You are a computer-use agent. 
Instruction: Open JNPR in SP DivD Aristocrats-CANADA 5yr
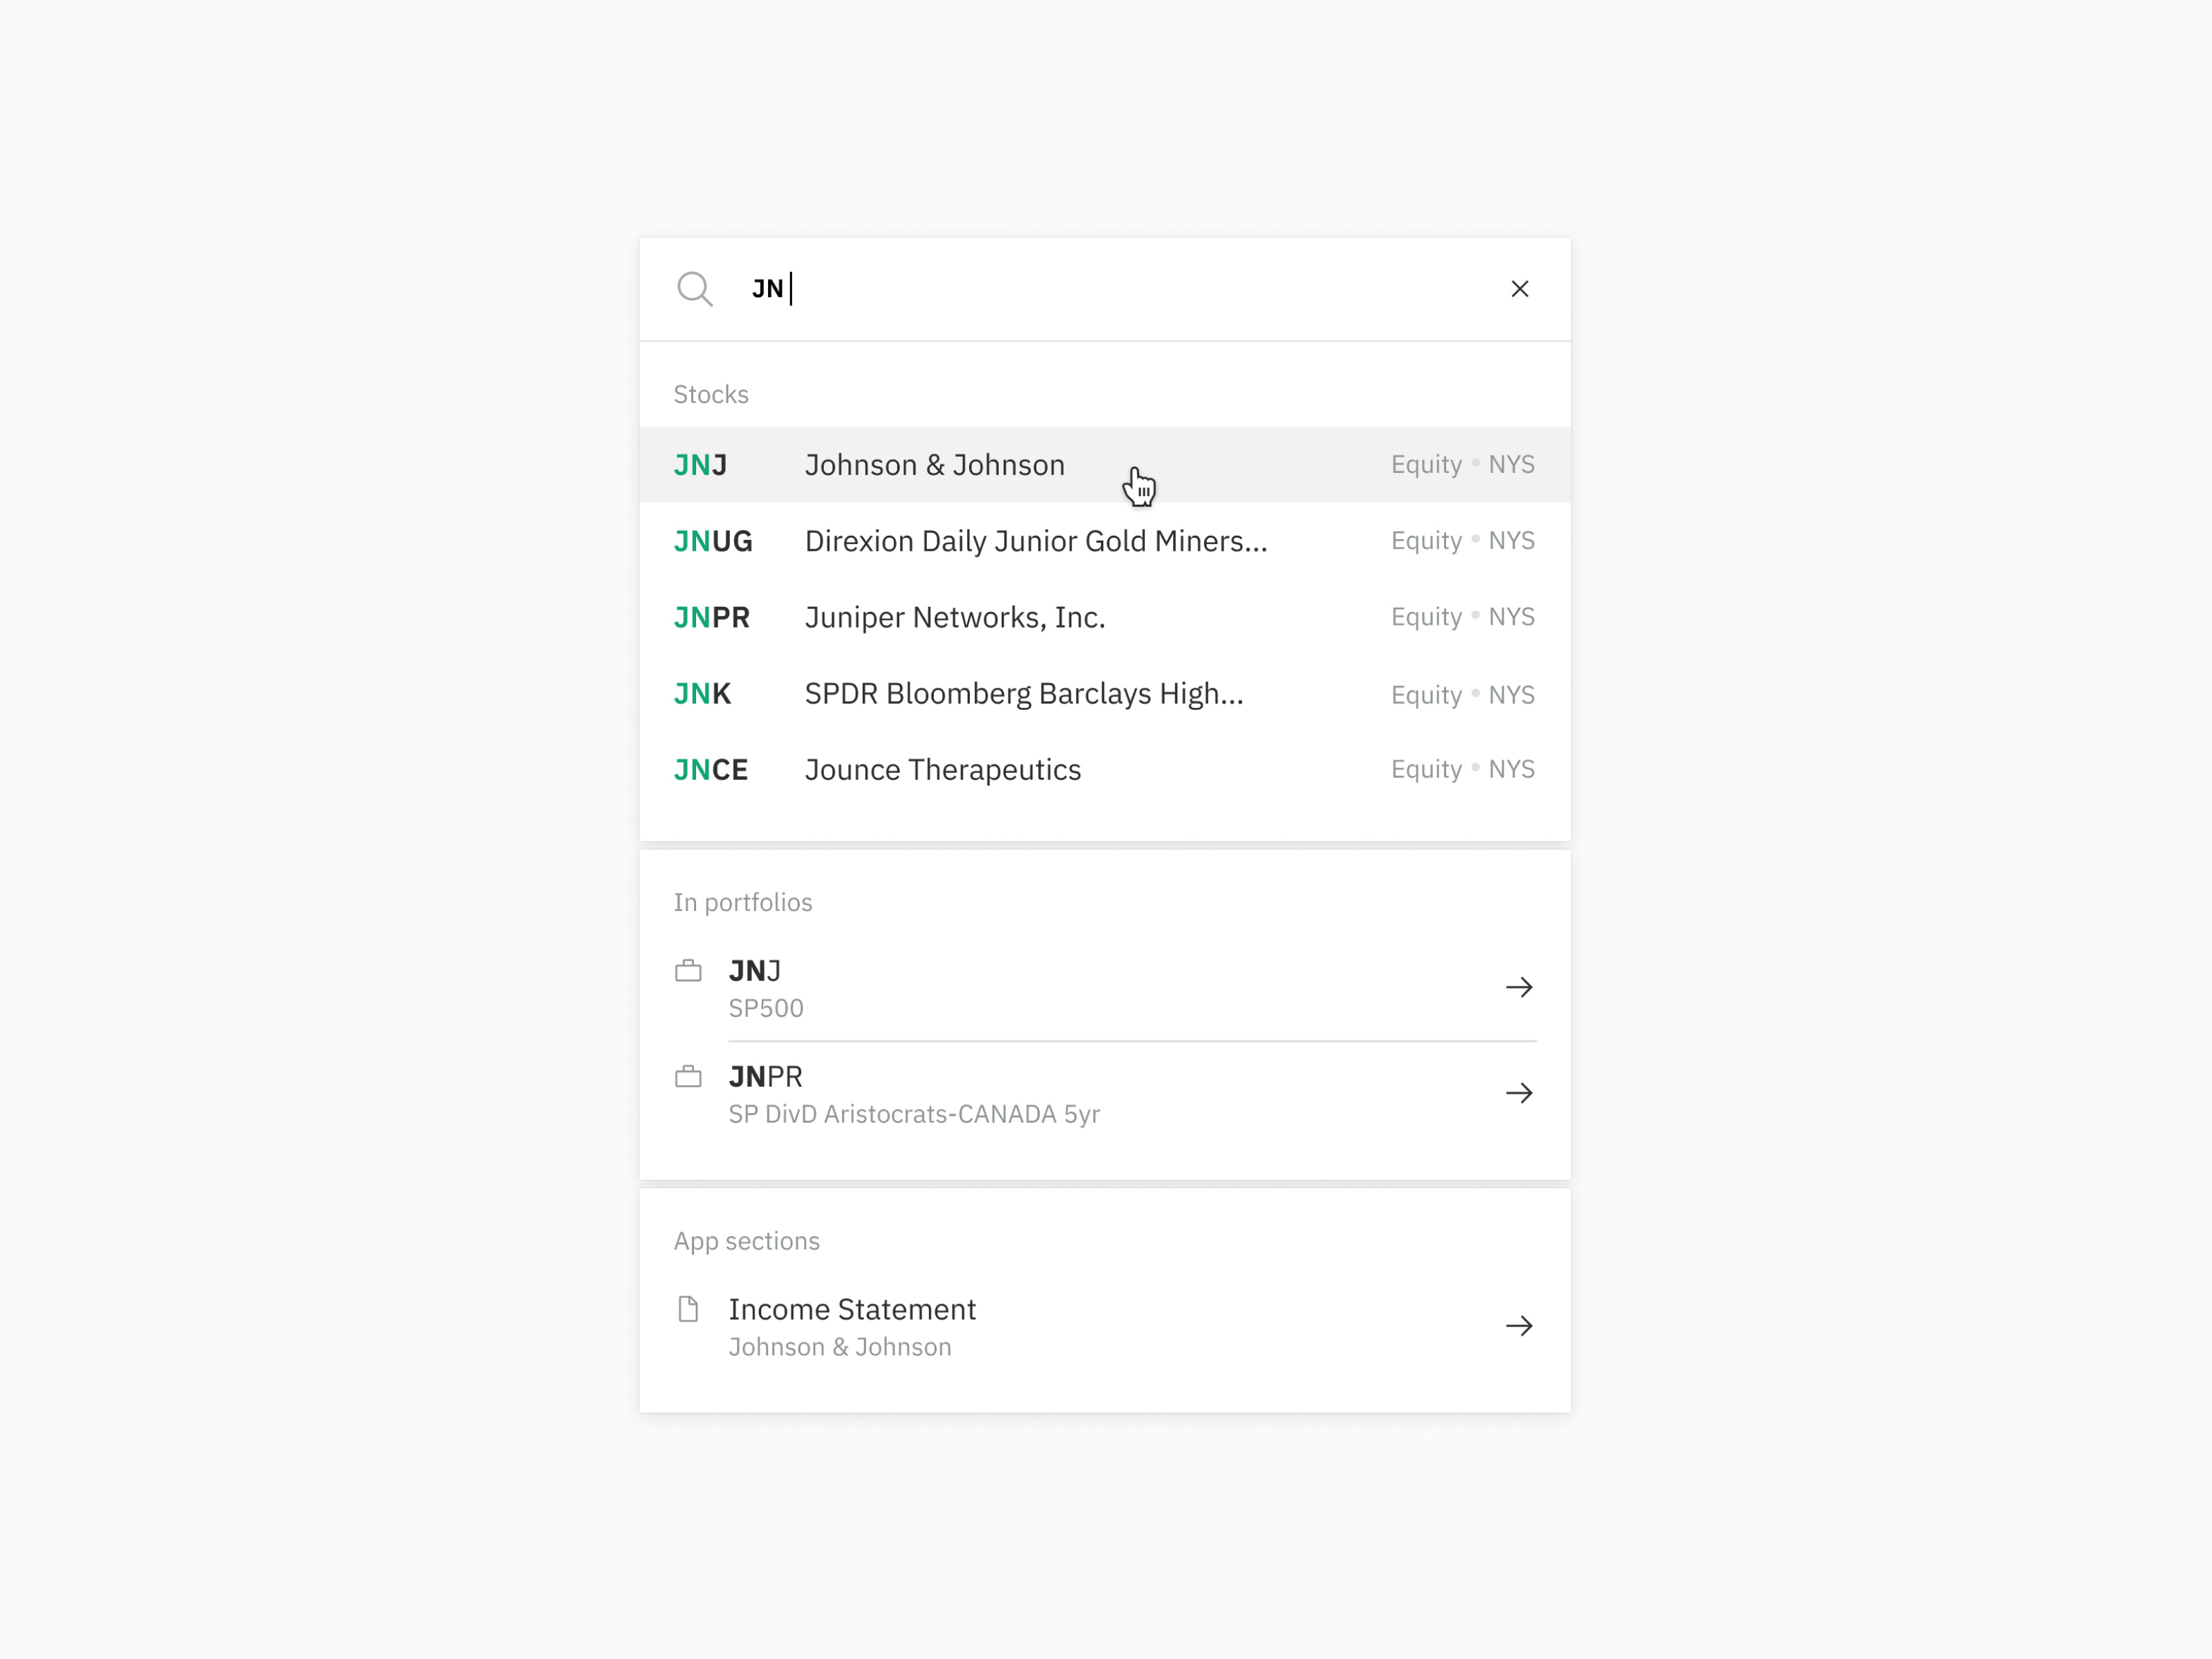coord(1105,1094)
